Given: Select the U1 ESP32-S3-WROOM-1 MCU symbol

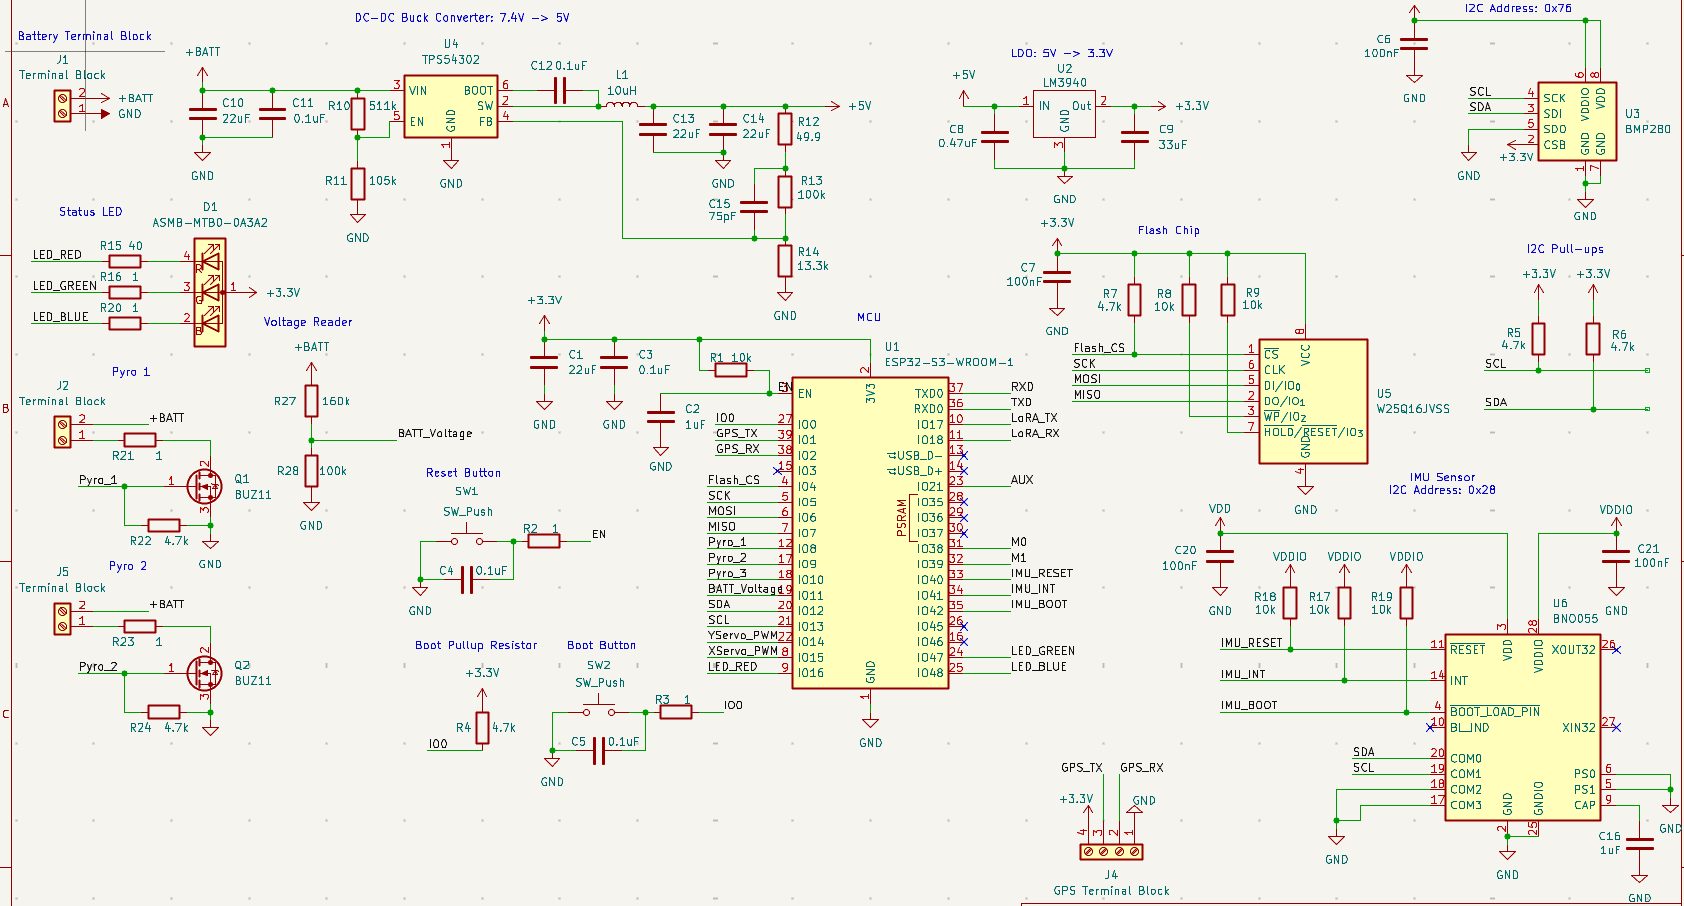Looking at the screenshot, I should [870, 530].
